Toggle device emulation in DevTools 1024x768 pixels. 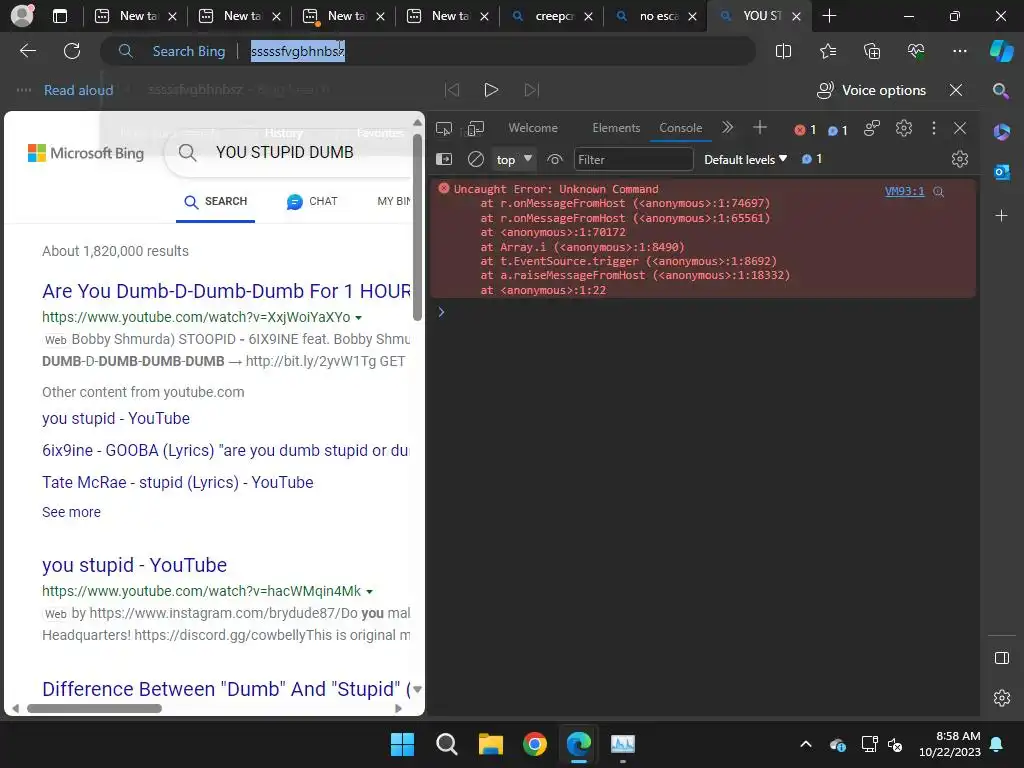(x=476, y=129)
